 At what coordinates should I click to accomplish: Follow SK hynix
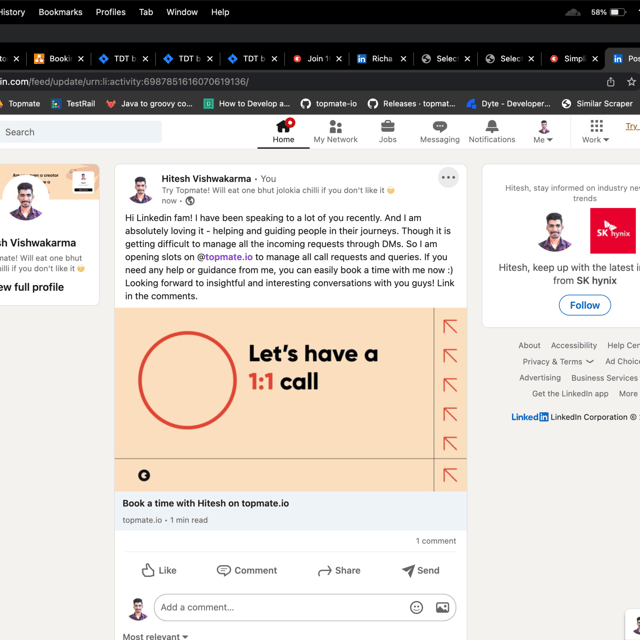(584, 305)
